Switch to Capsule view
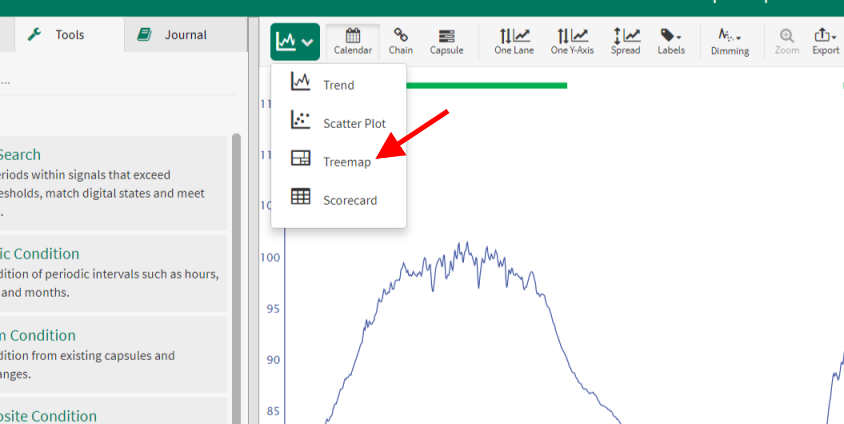Image resolution: width=844 pixels, height=424 pixels. tap(446, 41)
